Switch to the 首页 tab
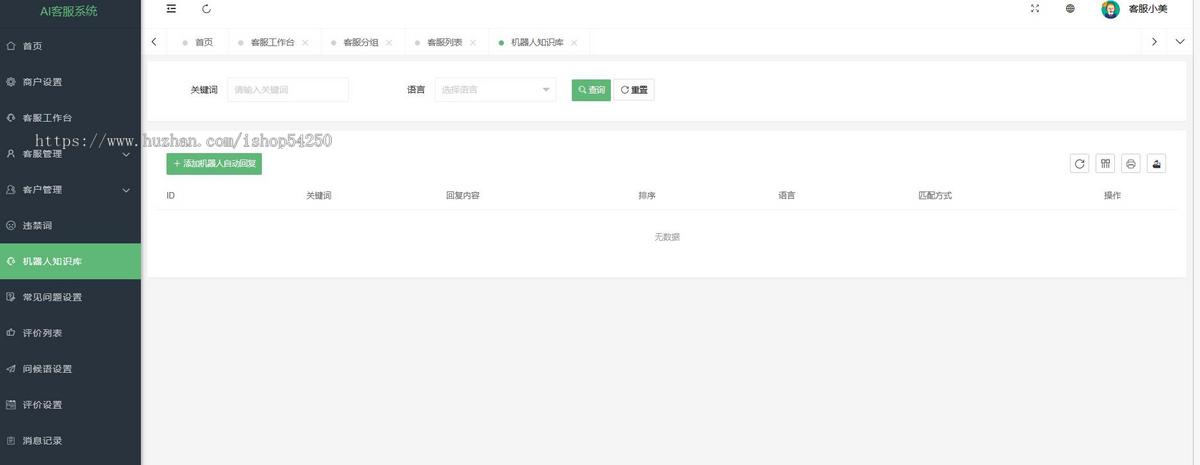This screenshot has height=465, width=1200. click(198, 42)
